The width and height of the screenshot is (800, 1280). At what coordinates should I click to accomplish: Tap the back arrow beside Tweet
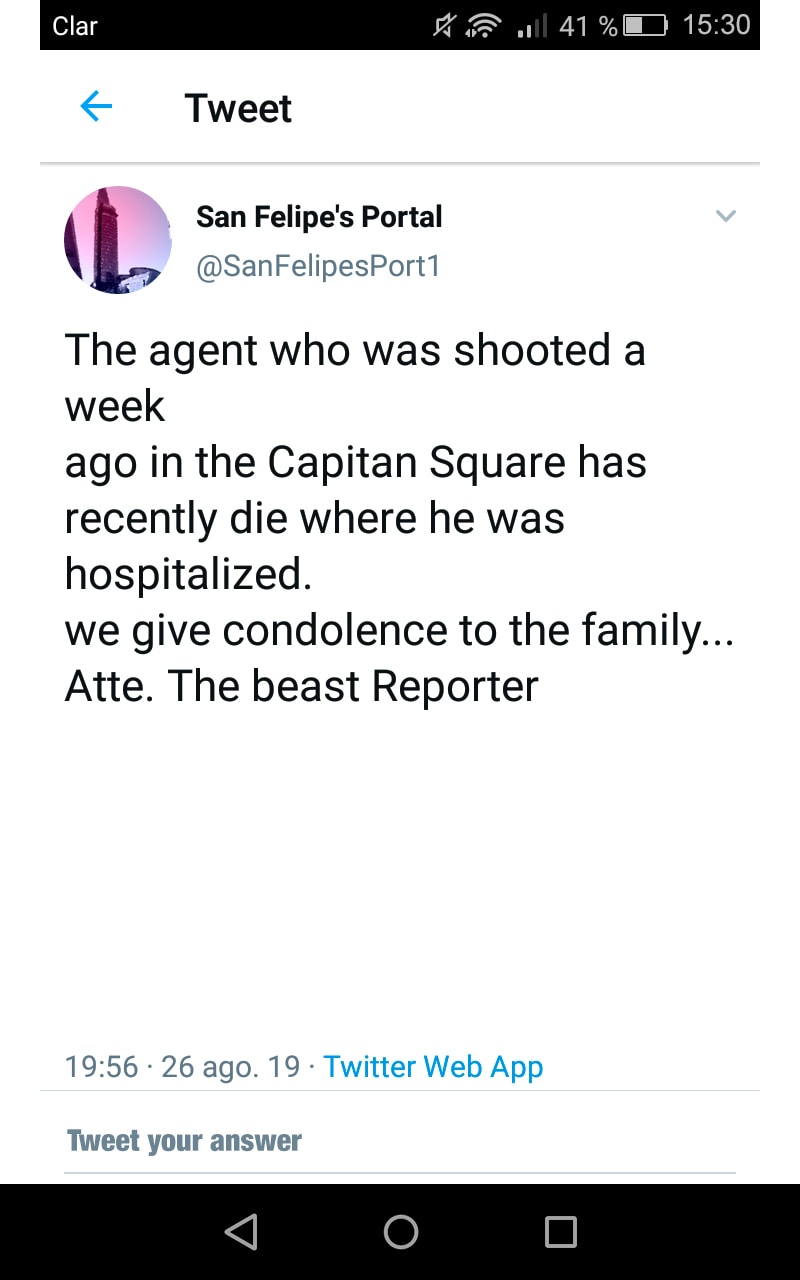pos(96,106)
